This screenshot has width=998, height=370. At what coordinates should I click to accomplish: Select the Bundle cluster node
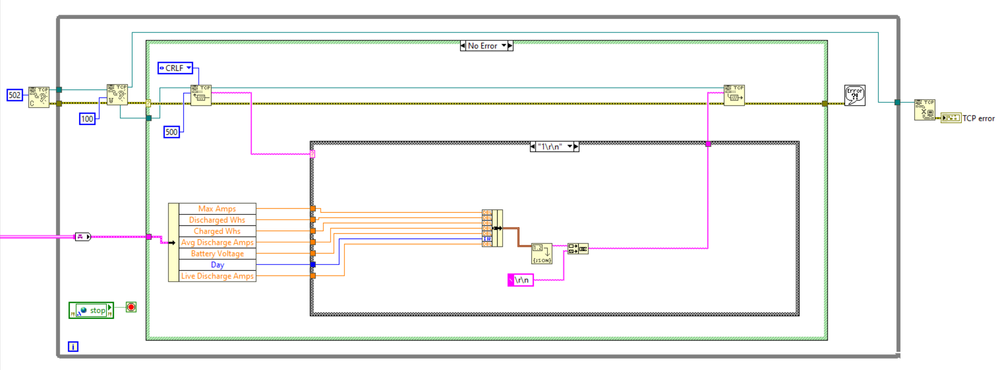tap(492, 227)
